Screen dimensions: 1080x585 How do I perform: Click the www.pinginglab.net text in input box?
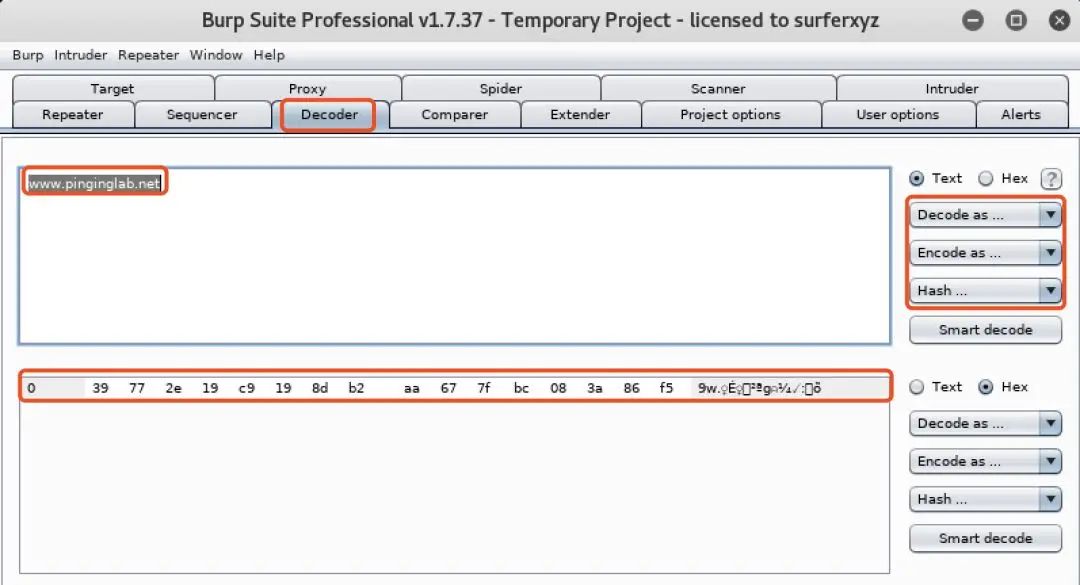tap(94, 183)
